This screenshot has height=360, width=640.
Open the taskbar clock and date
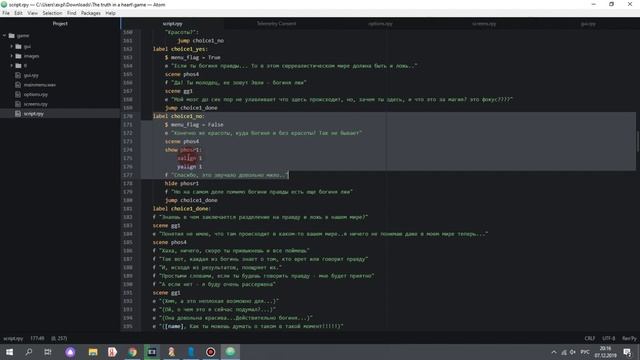point(605,352)
